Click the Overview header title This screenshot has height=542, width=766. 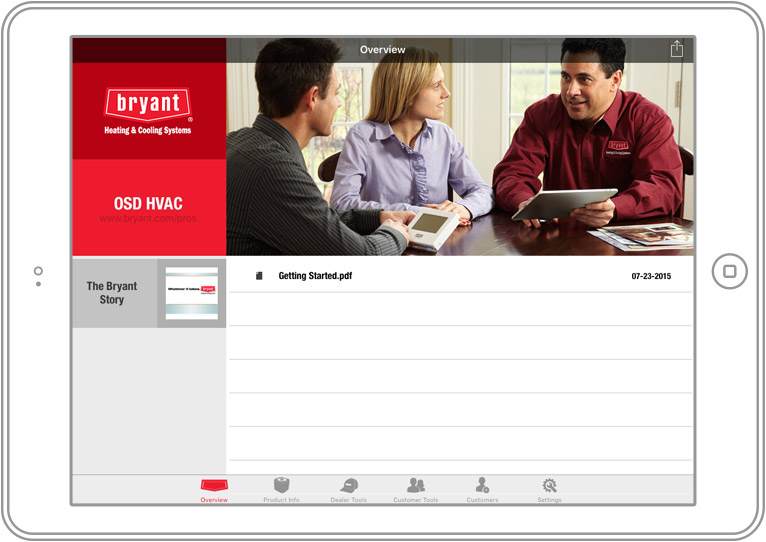(383, 49)
